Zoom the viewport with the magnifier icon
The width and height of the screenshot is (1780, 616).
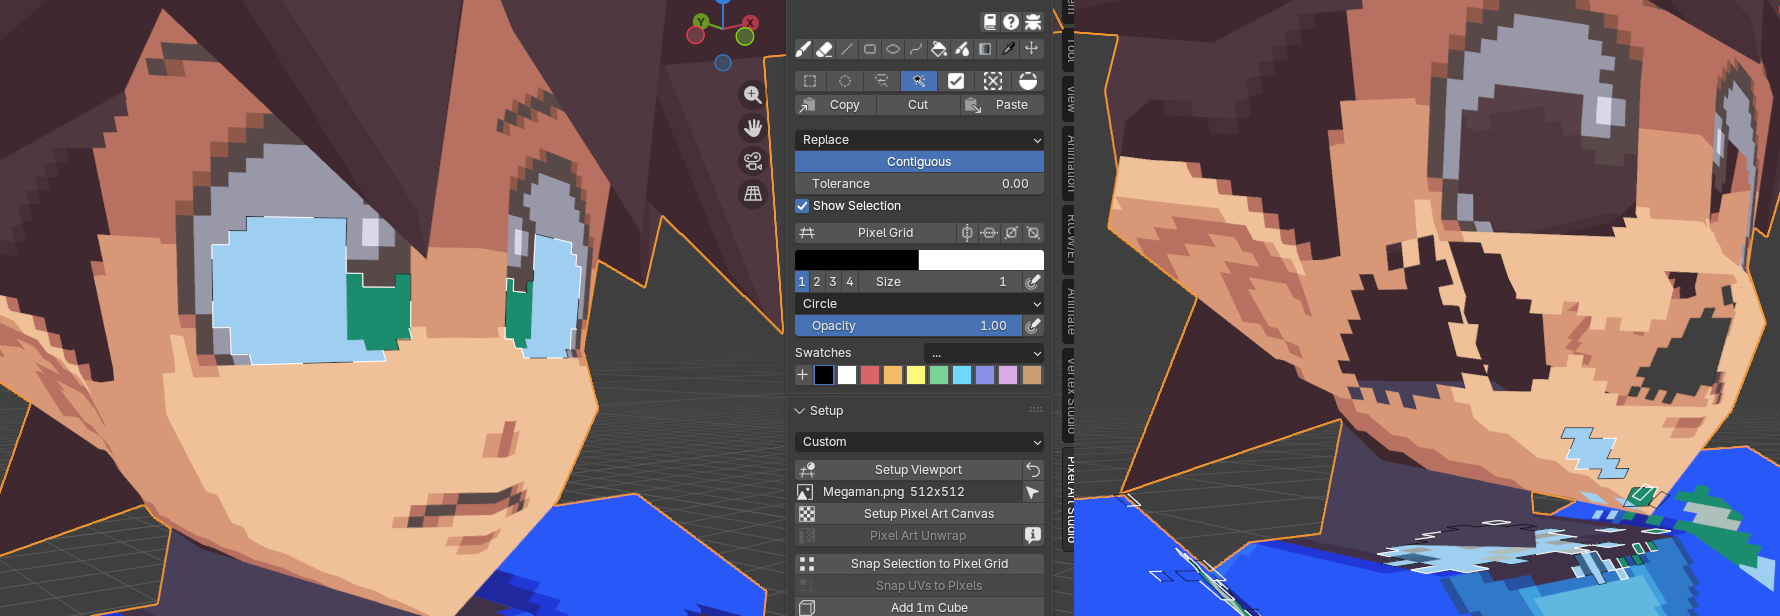753,95
